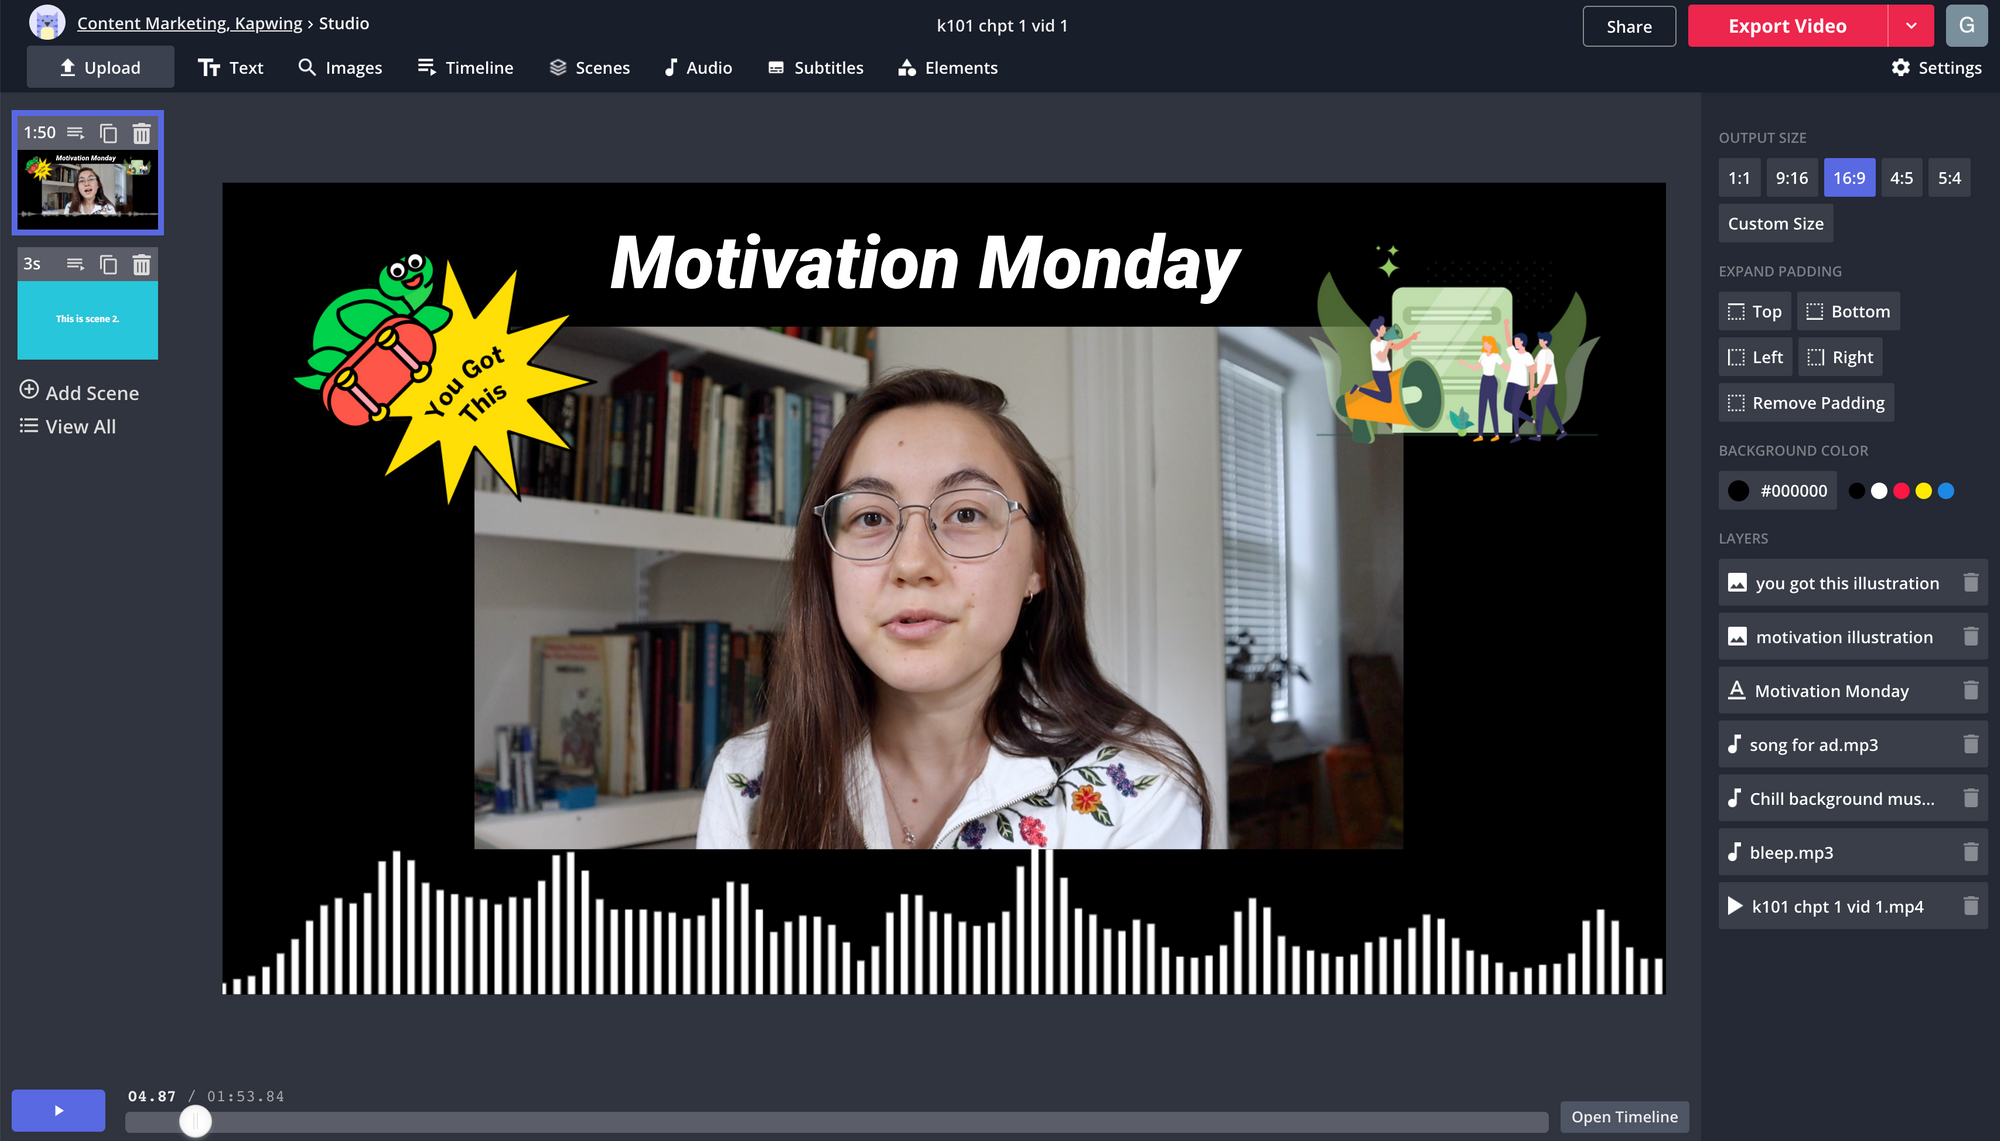
Task: Expand the Export Video dropdown arrow
Action: tap(1911, 26)
